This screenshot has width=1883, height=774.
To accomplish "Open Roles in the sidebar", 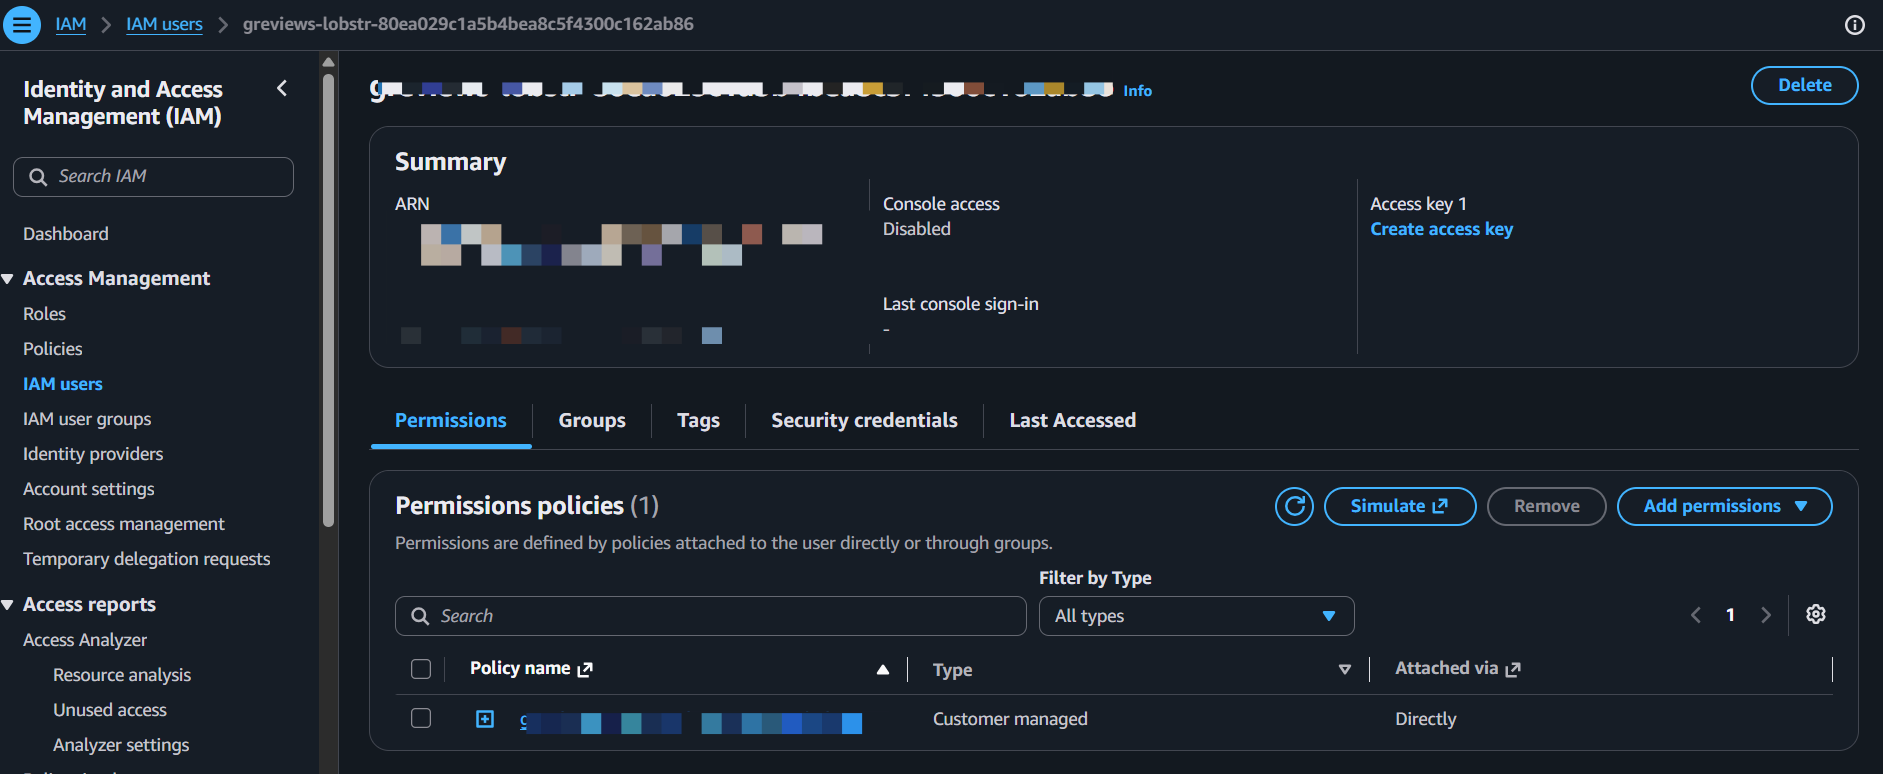I will pos(44,314).
